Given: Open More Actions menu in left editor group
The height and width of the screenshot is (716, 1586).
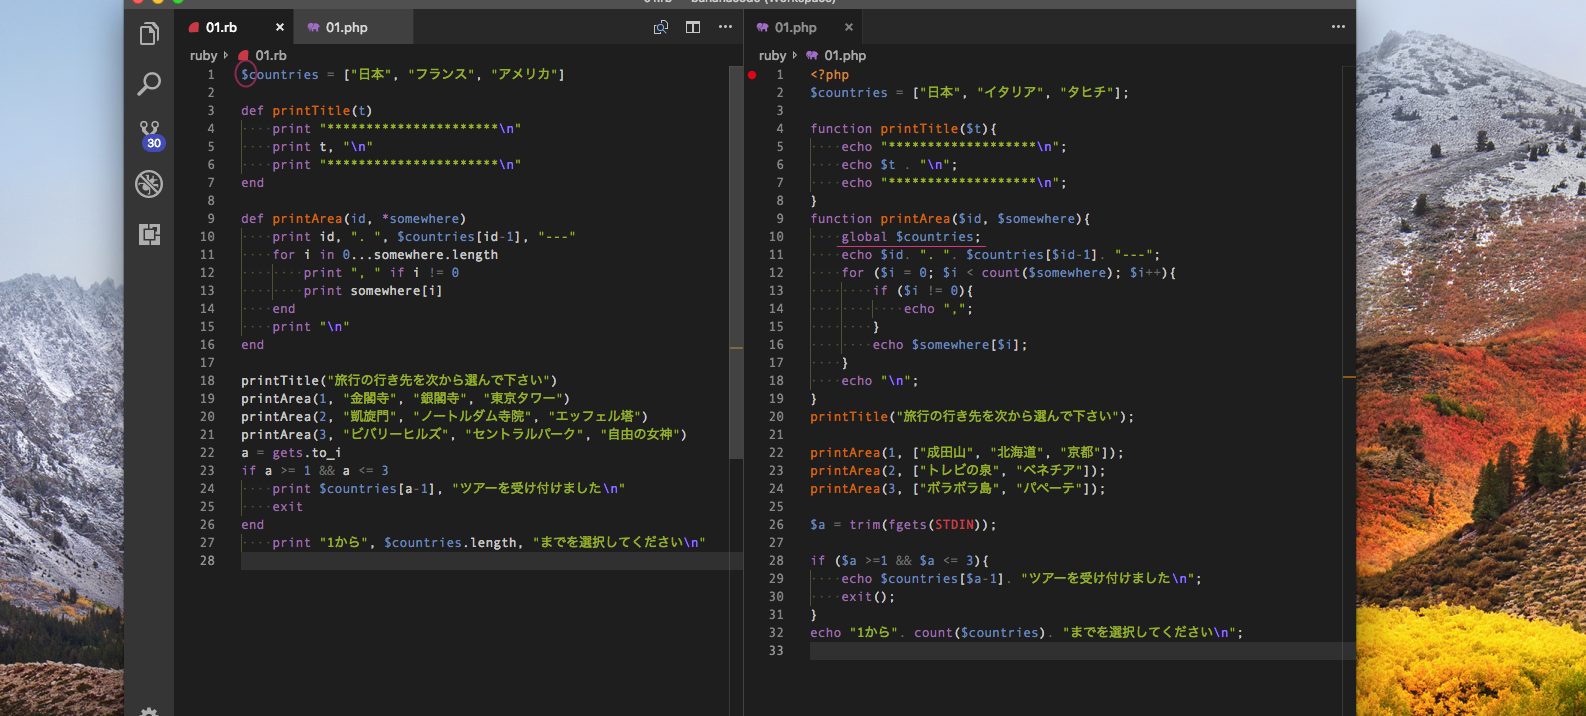Looking at the screenshot, I should click(x=725, y=27).
